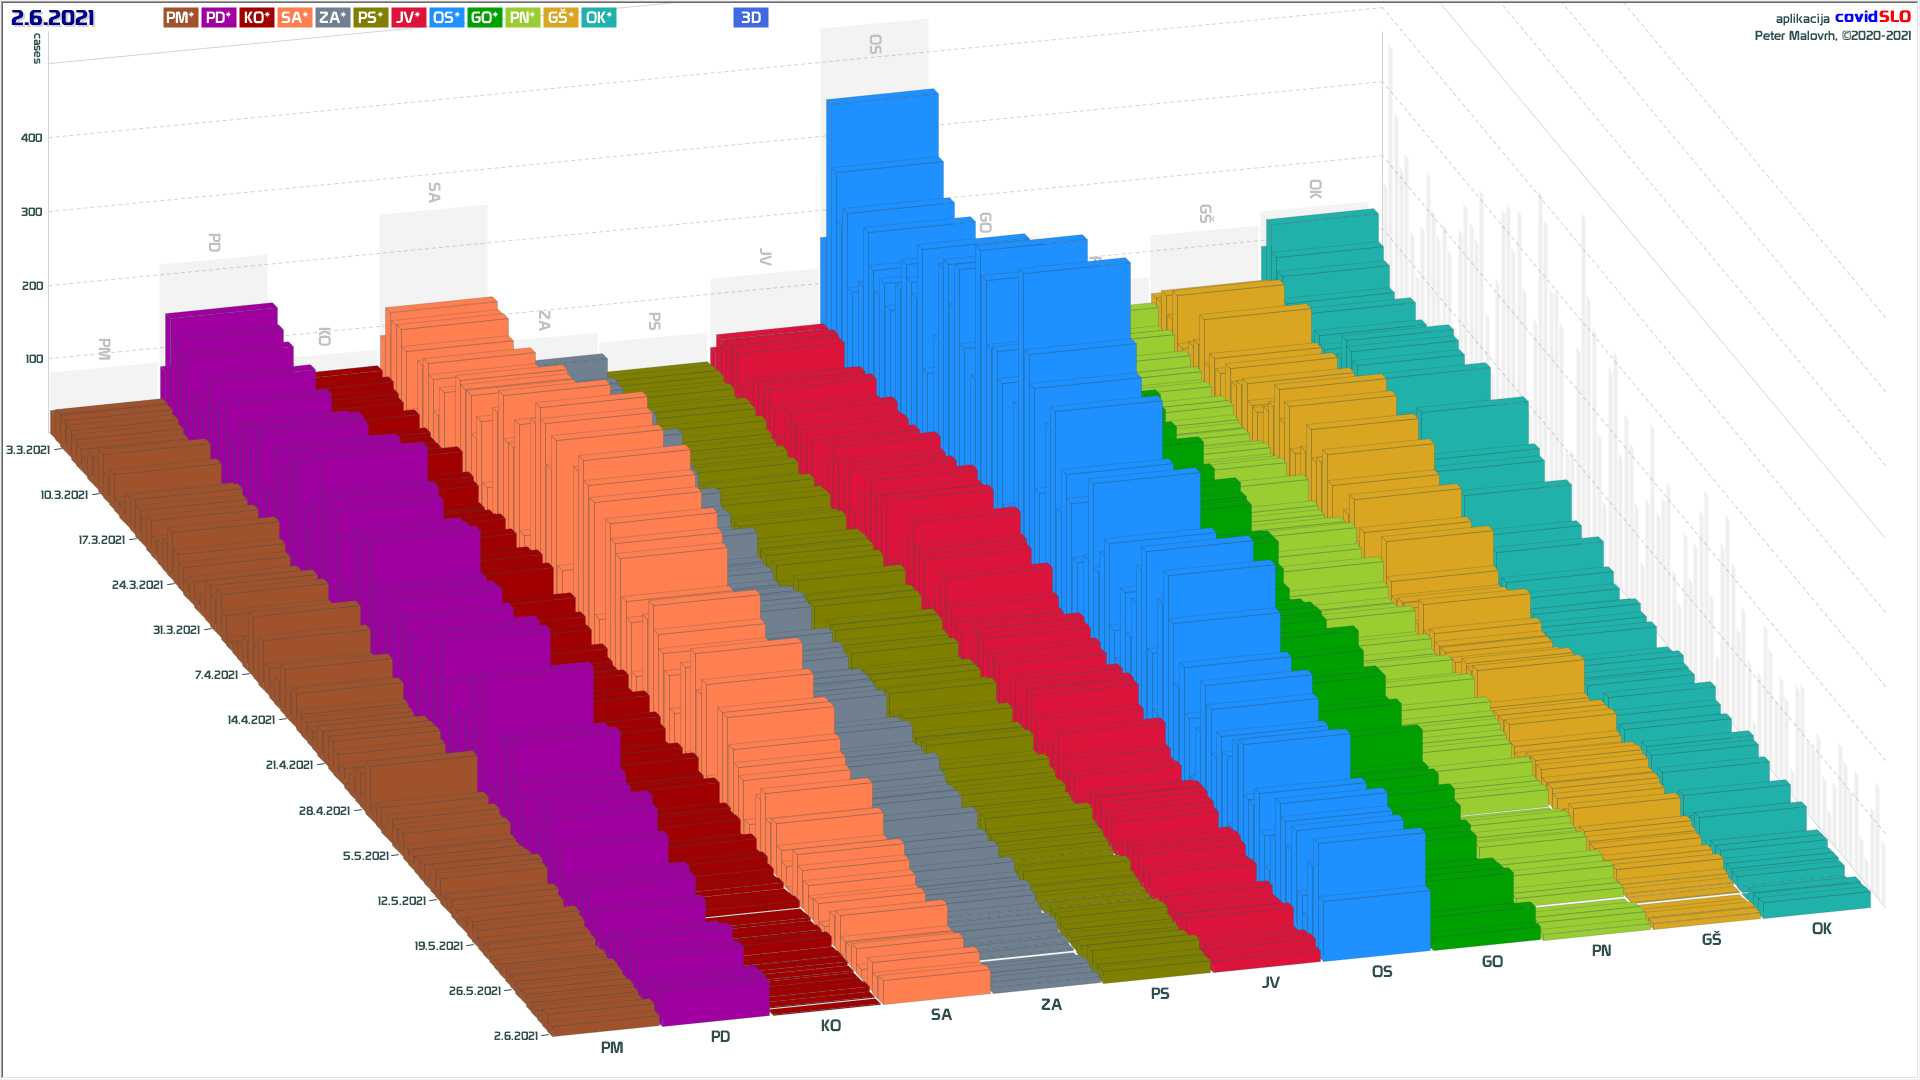Toggle the PM region legend chip
Image resolution: width=1920 pixels, height=1080 pixels.
coord(181,18)
